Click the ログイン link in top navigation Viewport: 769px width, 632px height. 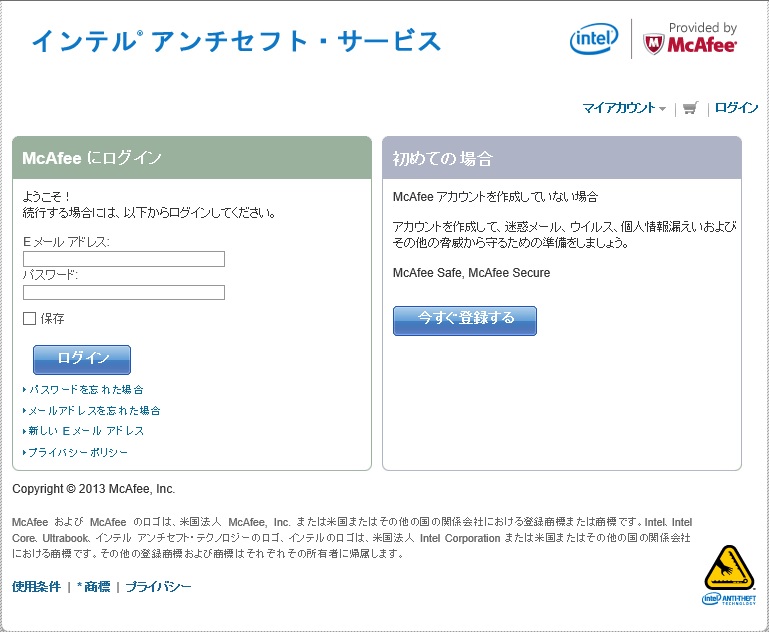(x=736, y=108)
